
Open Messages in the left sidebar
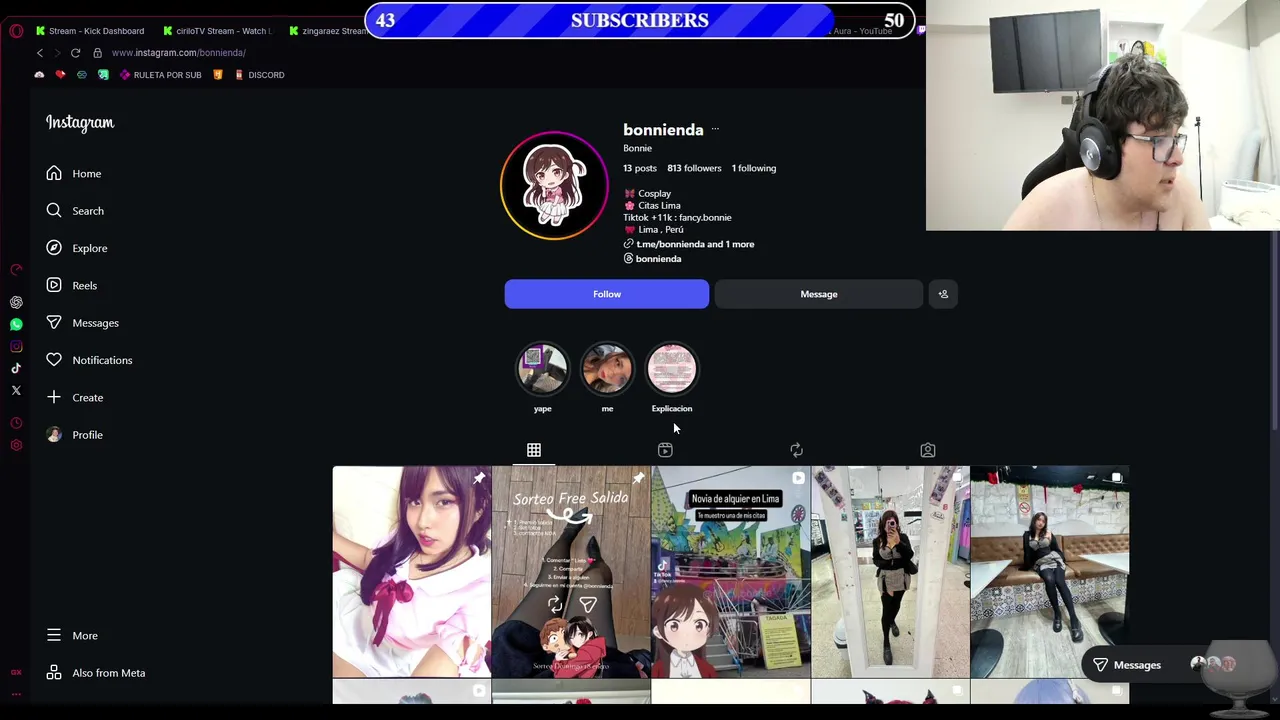click(x=82, y=323)
